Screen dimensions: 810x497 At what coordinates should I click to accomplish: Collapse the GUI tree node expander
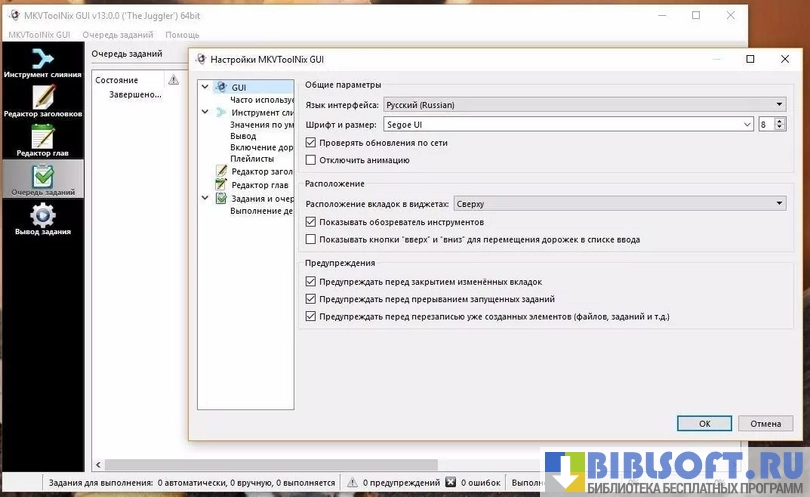(x=205, y=87)
